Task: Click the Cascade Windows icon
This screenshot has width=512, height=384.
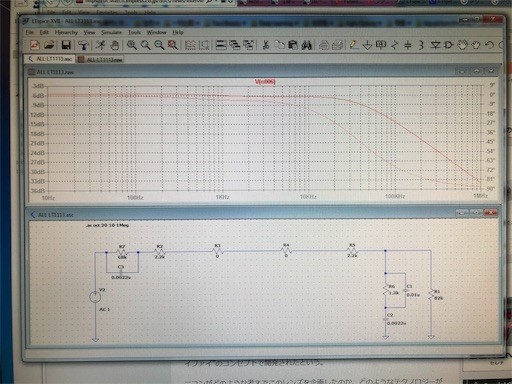Action: 235,45
